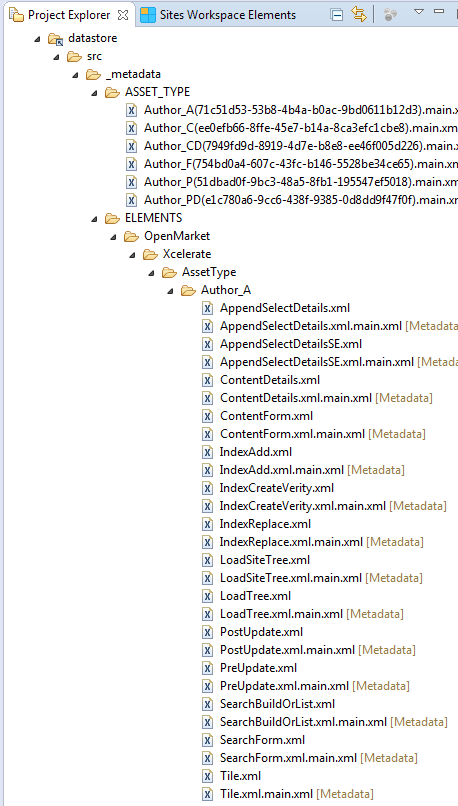Click XML icon beside AppendSelectDetails.xml
Image resolution: width=458 pixels, height=806 pixels.
click(208, 308)
